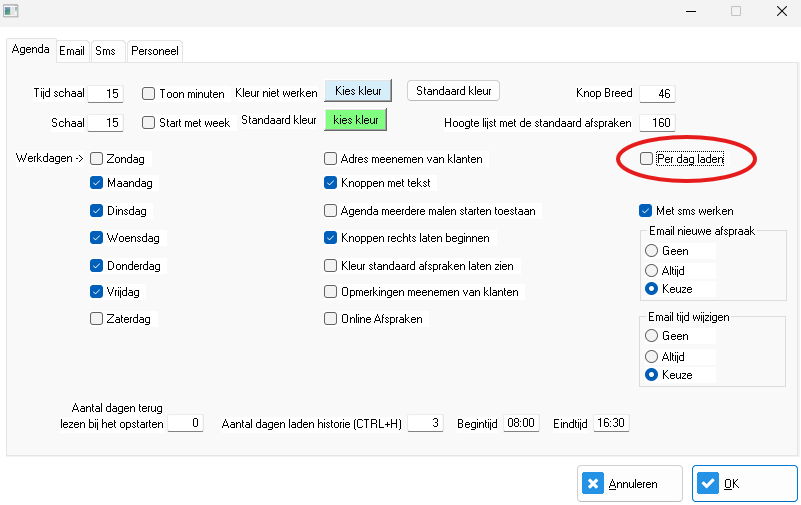
Task: Click the Annuleren button with X icon
Action: click(x=630, y=483)
